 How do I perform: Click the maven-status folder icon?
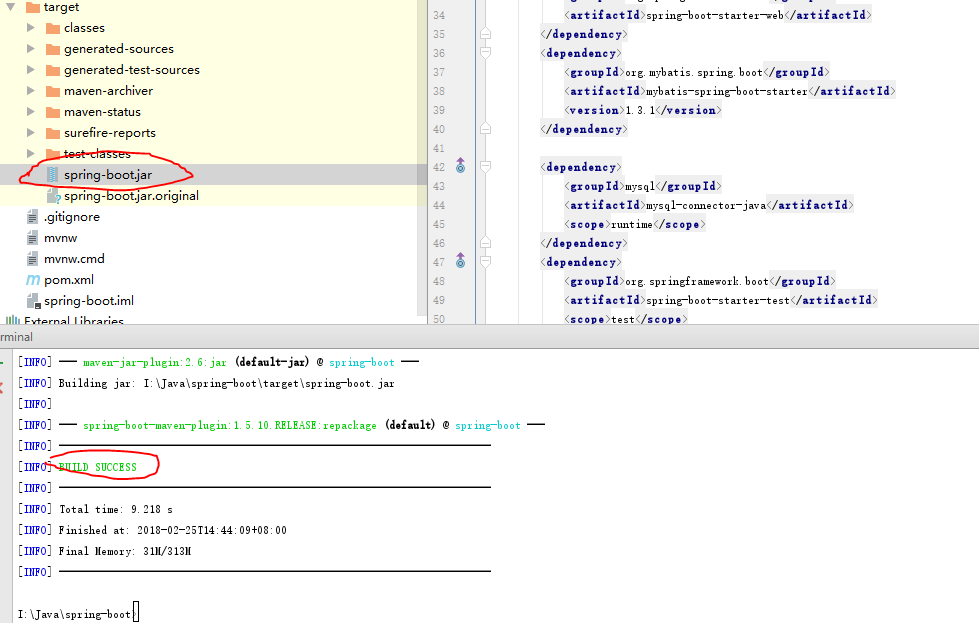pos(53,112)
